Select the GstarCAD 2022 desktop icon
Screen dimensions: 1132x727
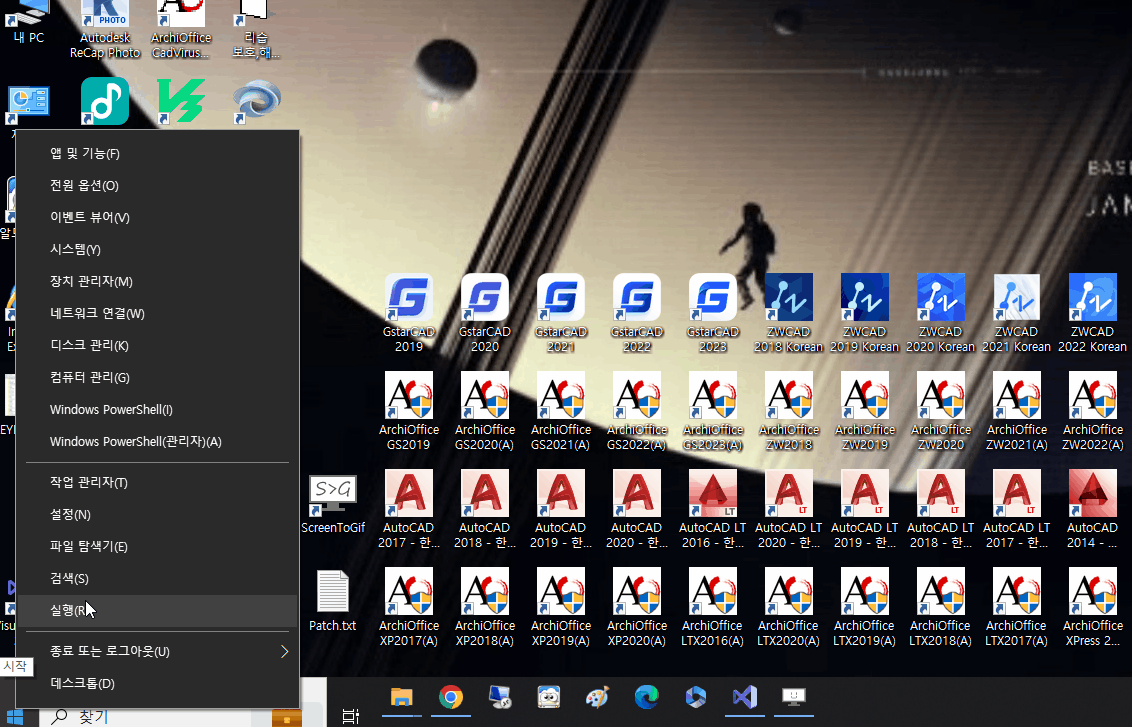[x=637, y=312]
